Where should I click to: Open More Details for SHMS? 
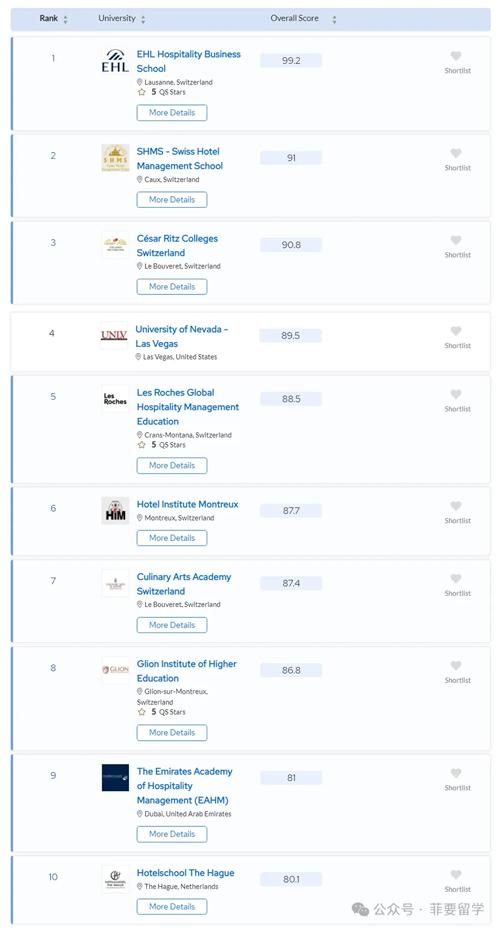(172, 200)
